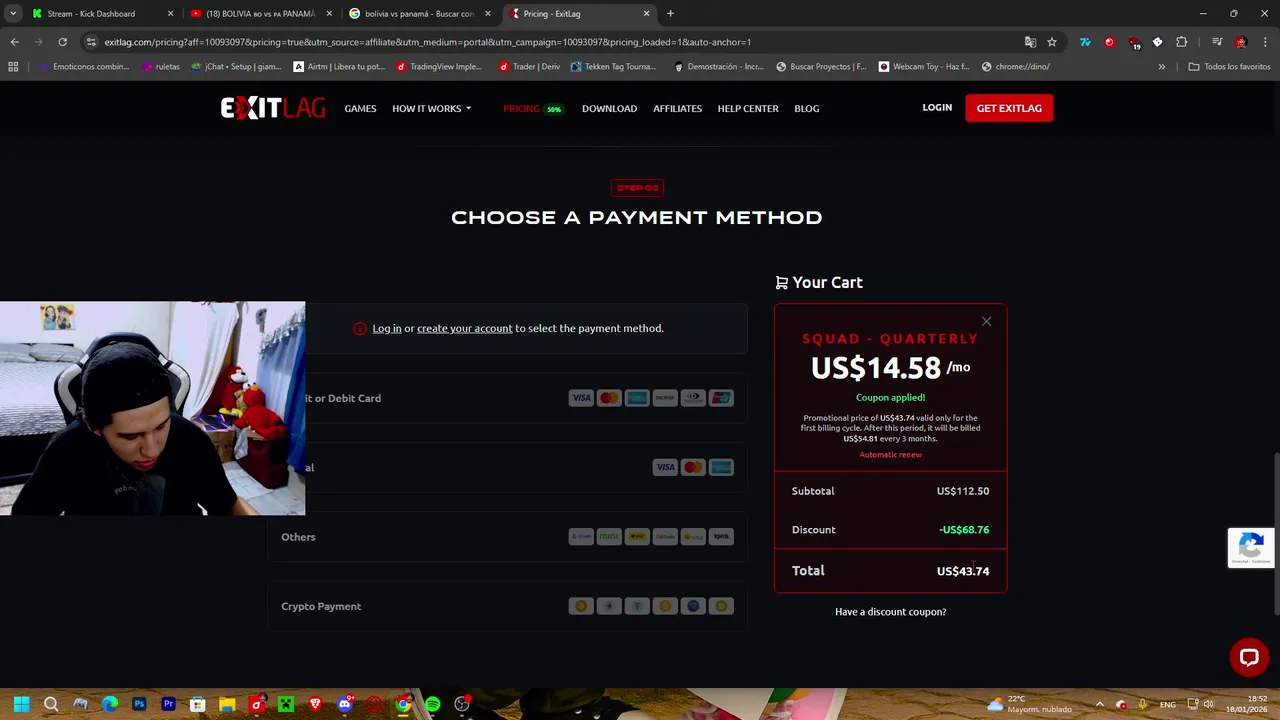This screenshot has width=1280, height=720.
Task: Open the TradingView Imple... bookmark
Action: tap(439, 67)
